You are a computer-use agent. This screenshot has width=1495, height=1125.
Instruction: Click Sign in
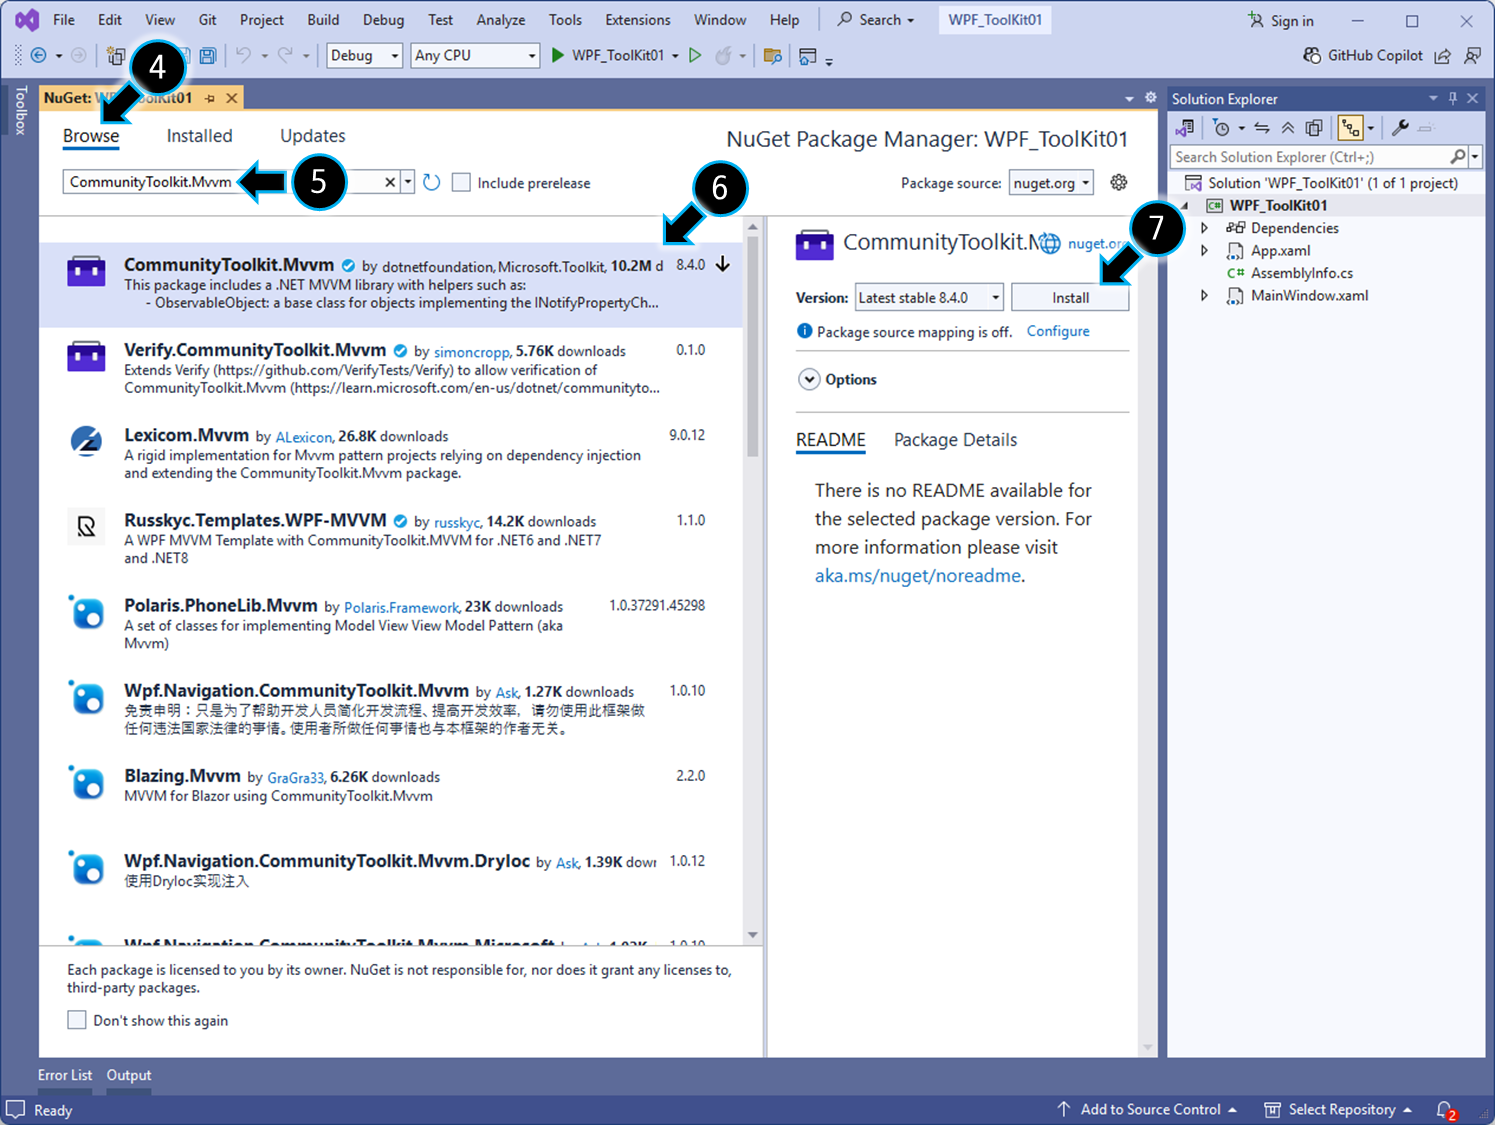pyautogui.click(x=1281, y=20)
